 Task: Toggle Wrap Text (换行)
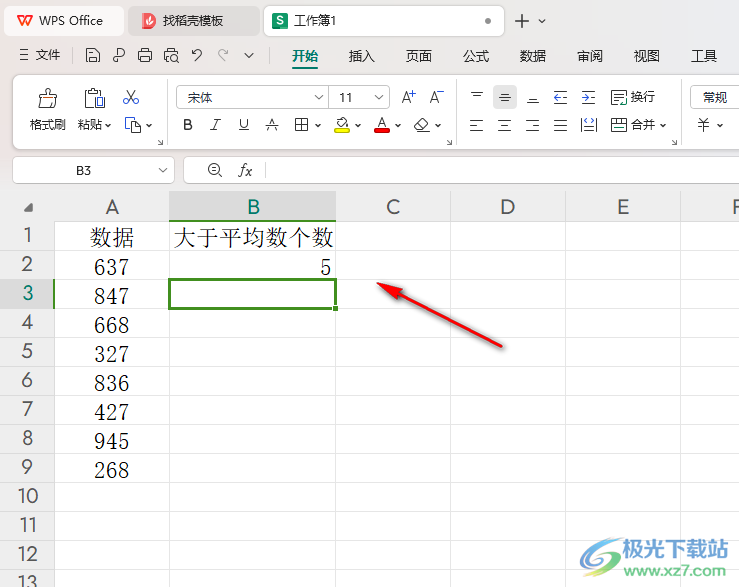point(632,97)
